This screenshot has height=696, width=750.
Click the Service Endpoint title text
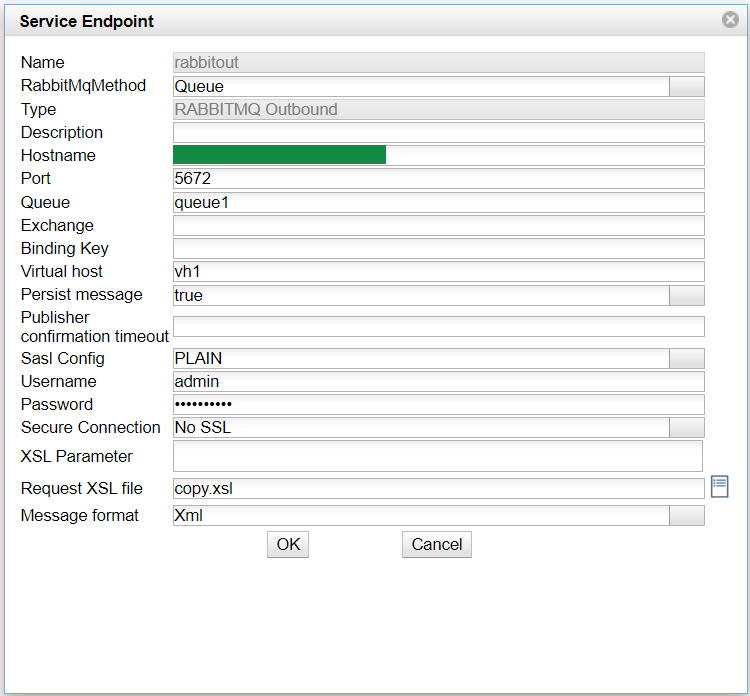click(x=87, y=22)
